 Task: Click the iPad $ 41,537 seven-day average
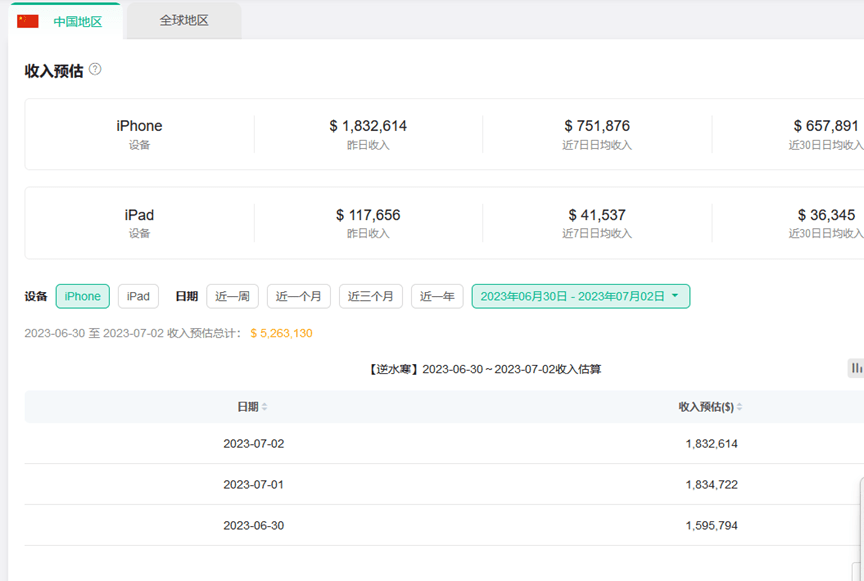[597, 215]
